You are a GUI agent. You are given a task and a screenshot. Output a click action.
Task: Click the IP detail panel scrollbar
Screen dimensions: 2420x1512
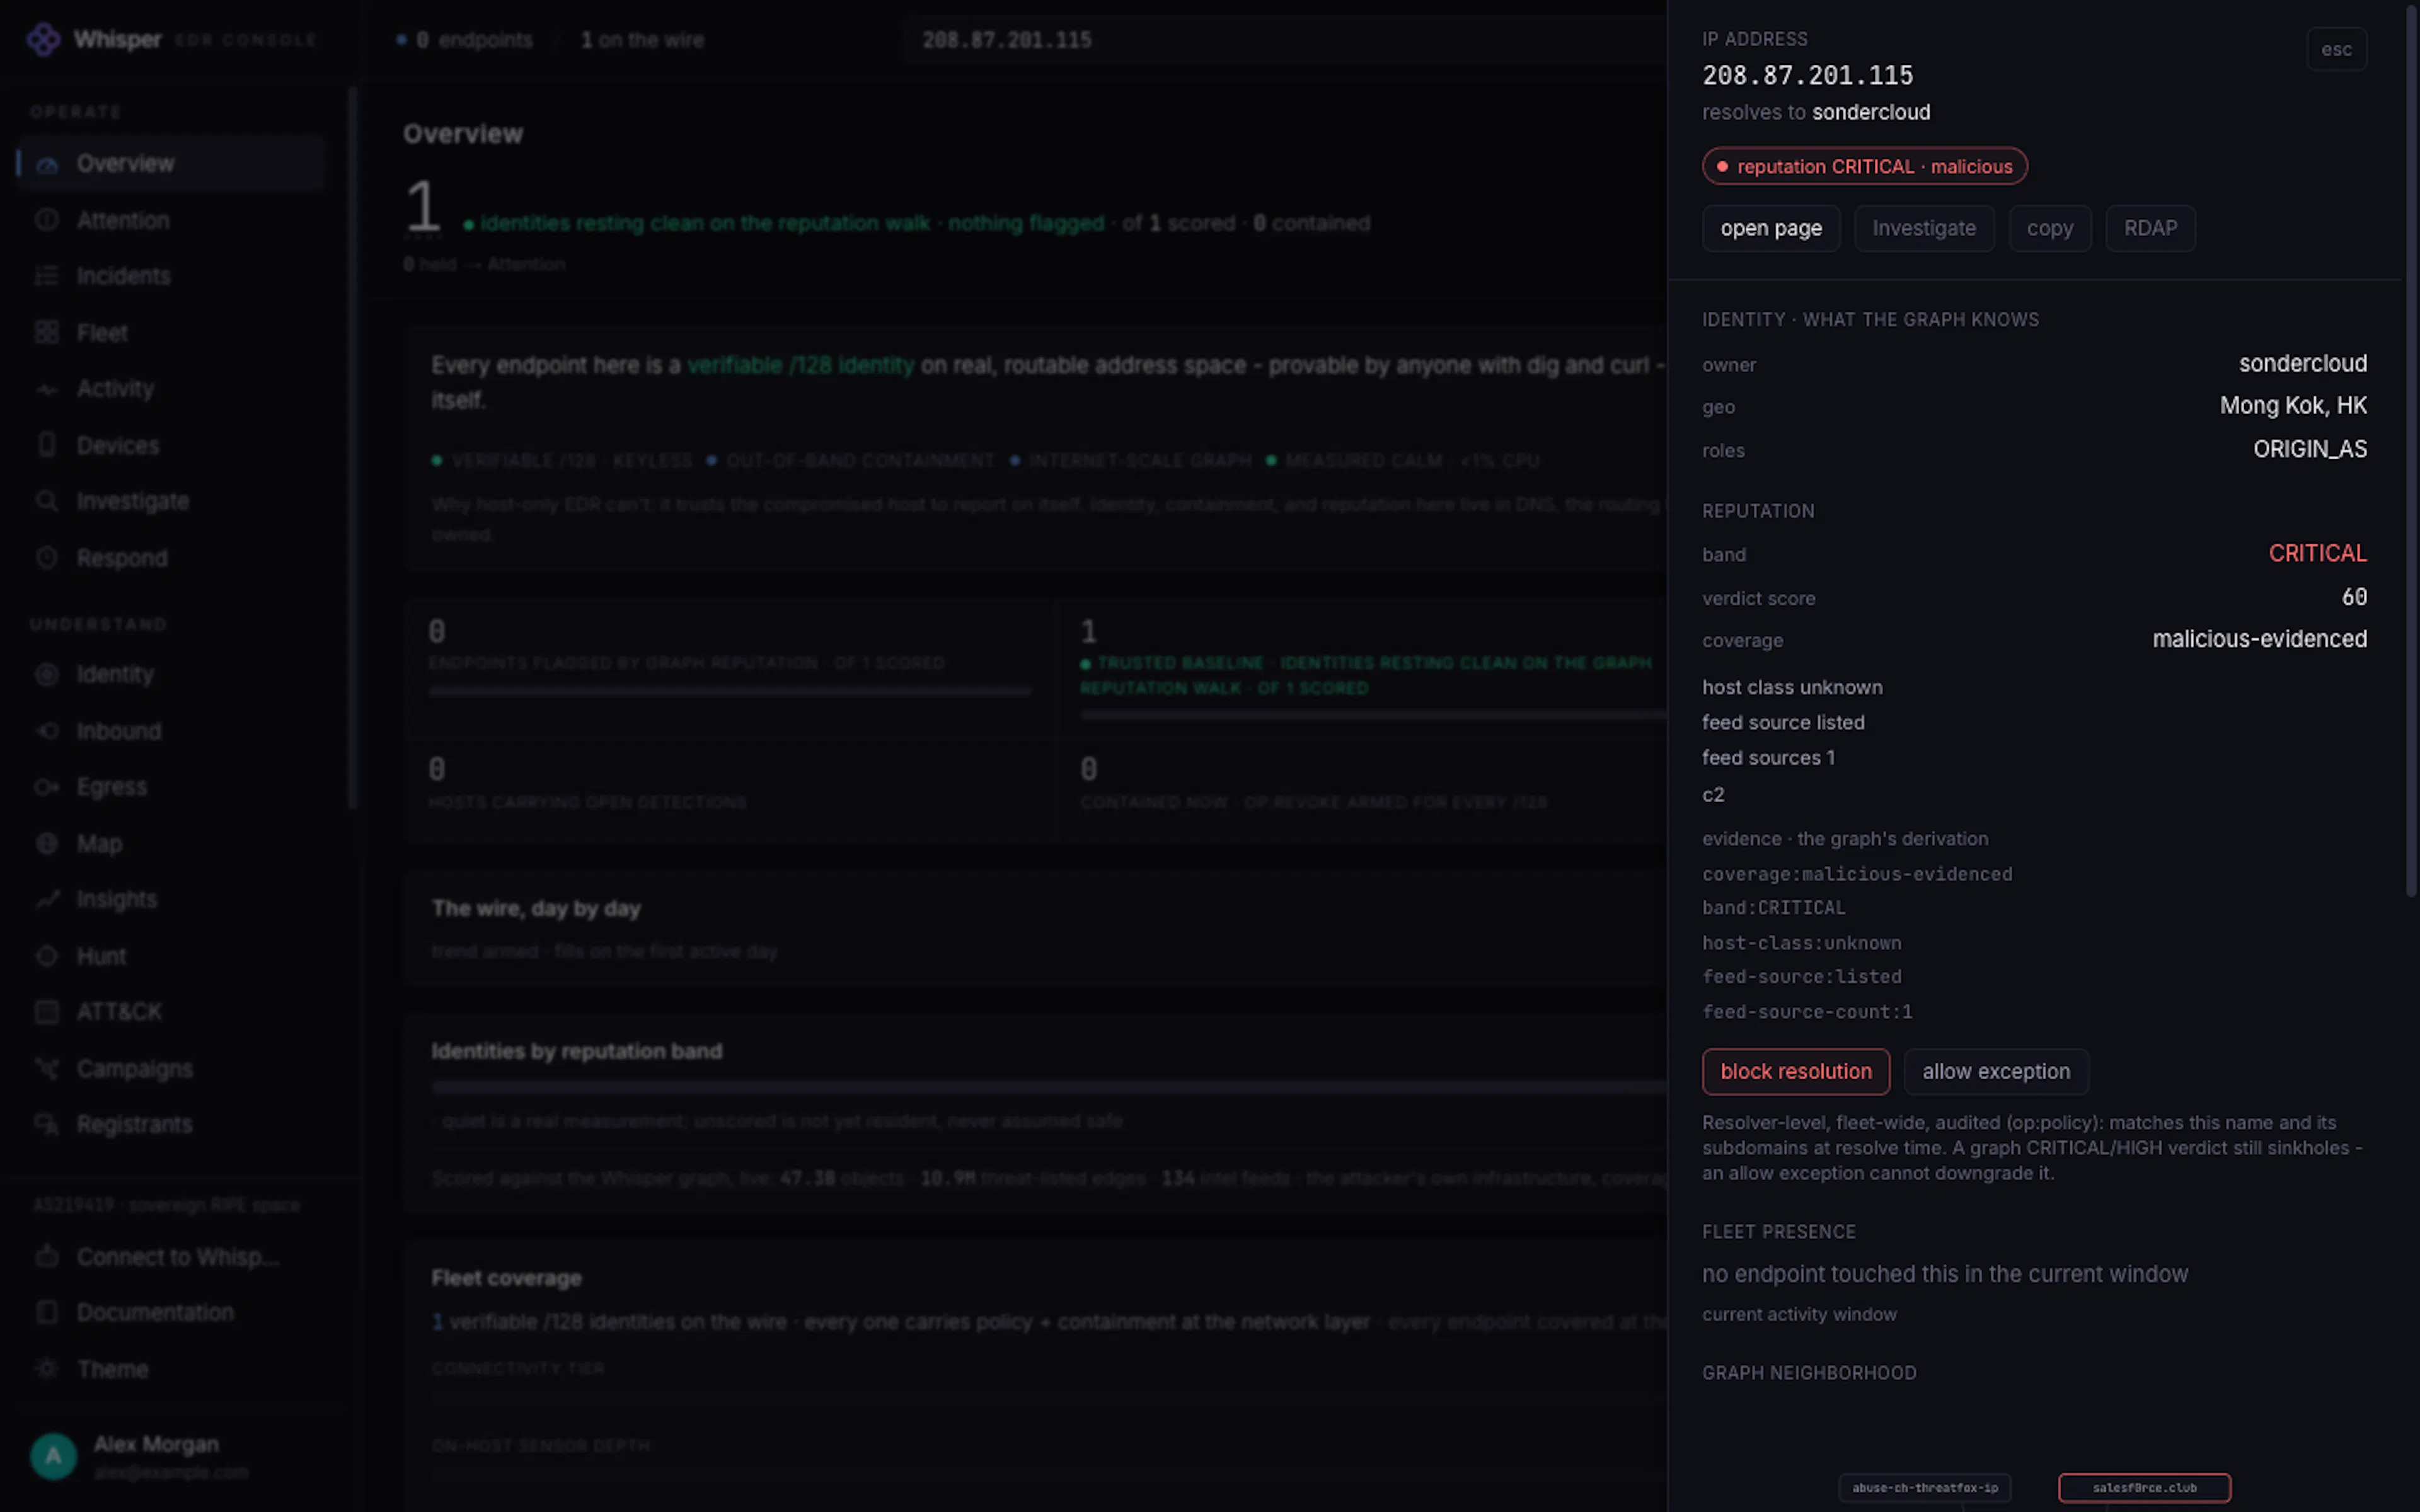pos(2411,450)
